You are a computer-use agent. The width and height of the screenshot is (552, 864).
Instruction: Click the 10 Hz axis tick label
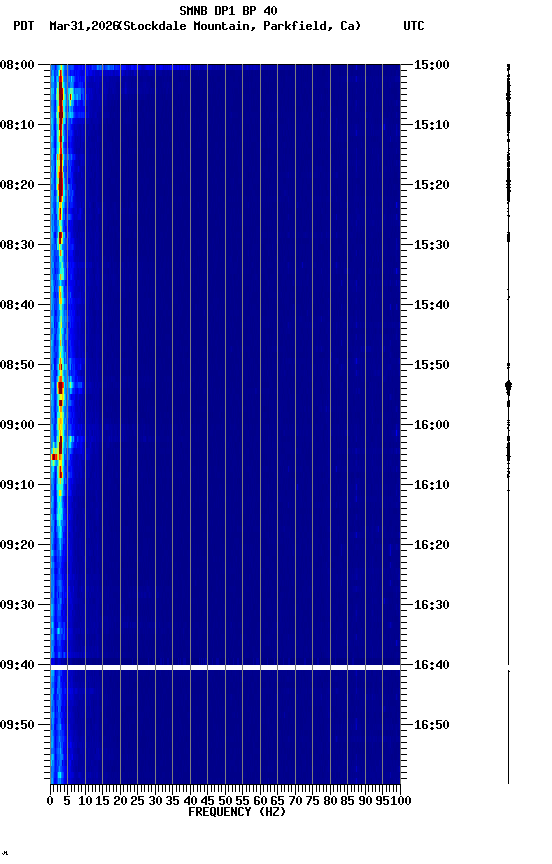(85, 802)
